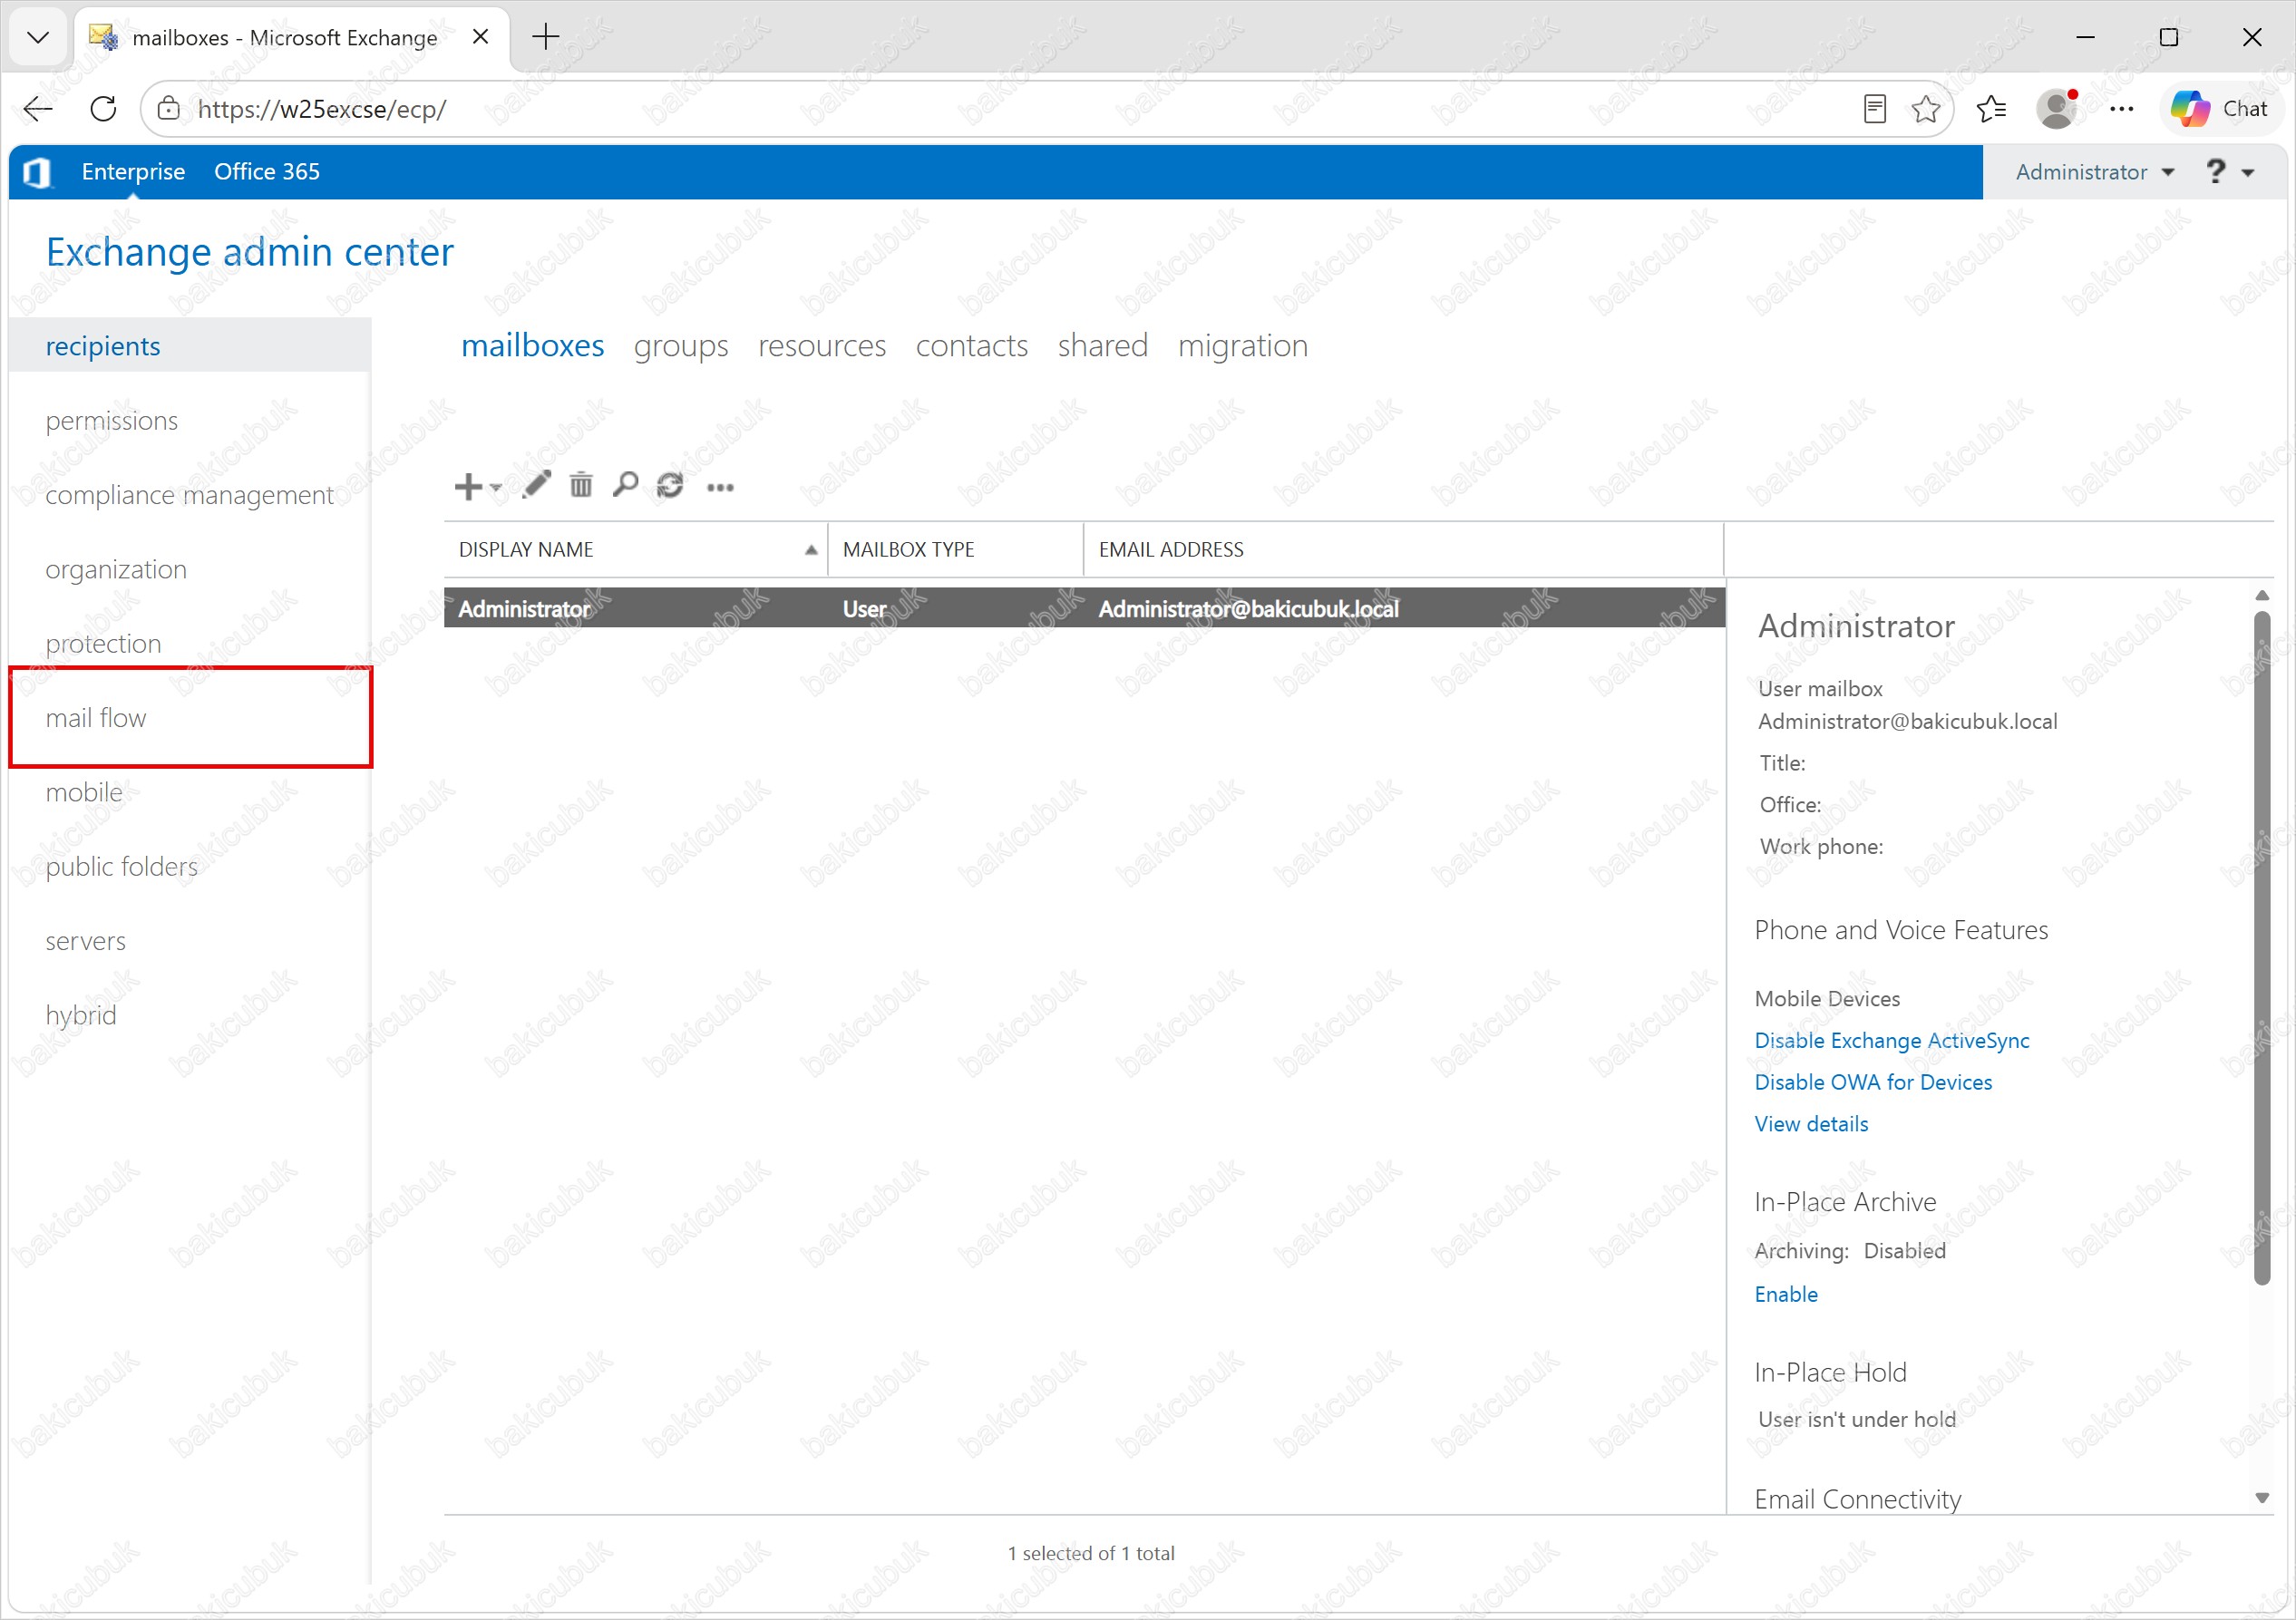The image size is (2296, 1620).
Task: Click the Office logo in blue header
Action: (x=37, y=172)
